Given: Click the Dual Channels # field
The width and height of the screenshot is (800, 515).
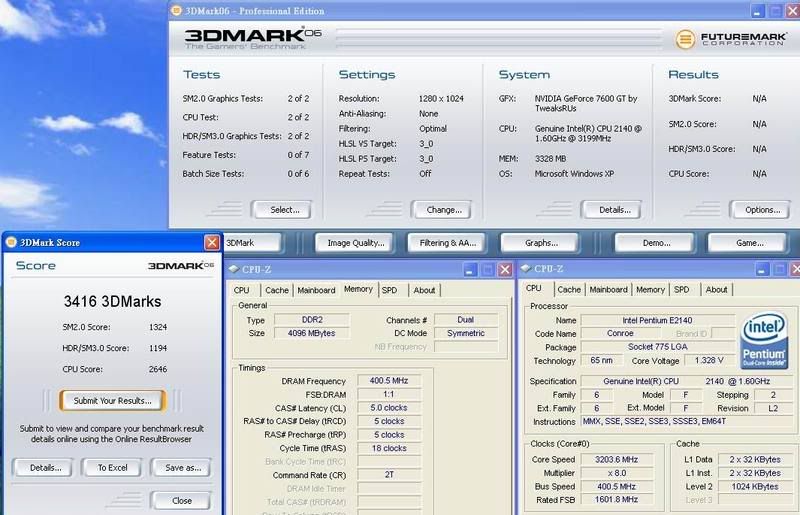Looking at the screenshot, I should tap(466, 320).
